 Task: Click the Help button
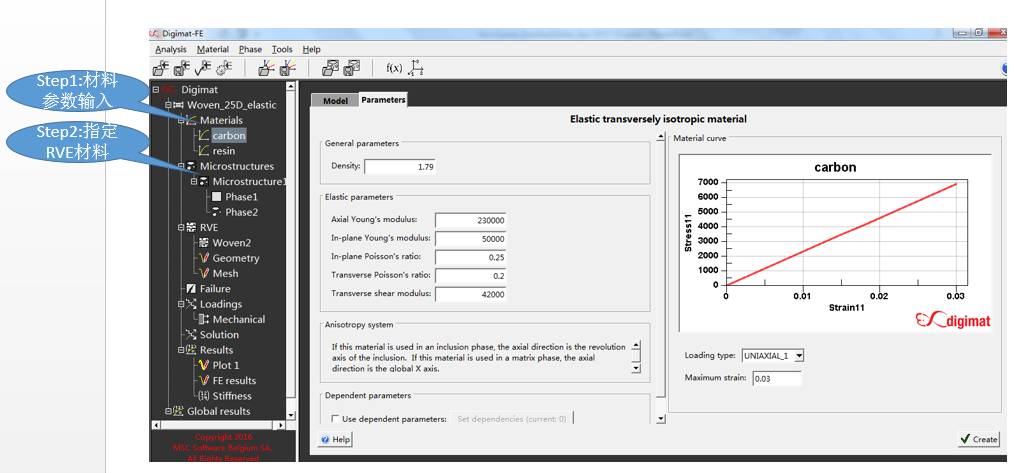point(336,439)
